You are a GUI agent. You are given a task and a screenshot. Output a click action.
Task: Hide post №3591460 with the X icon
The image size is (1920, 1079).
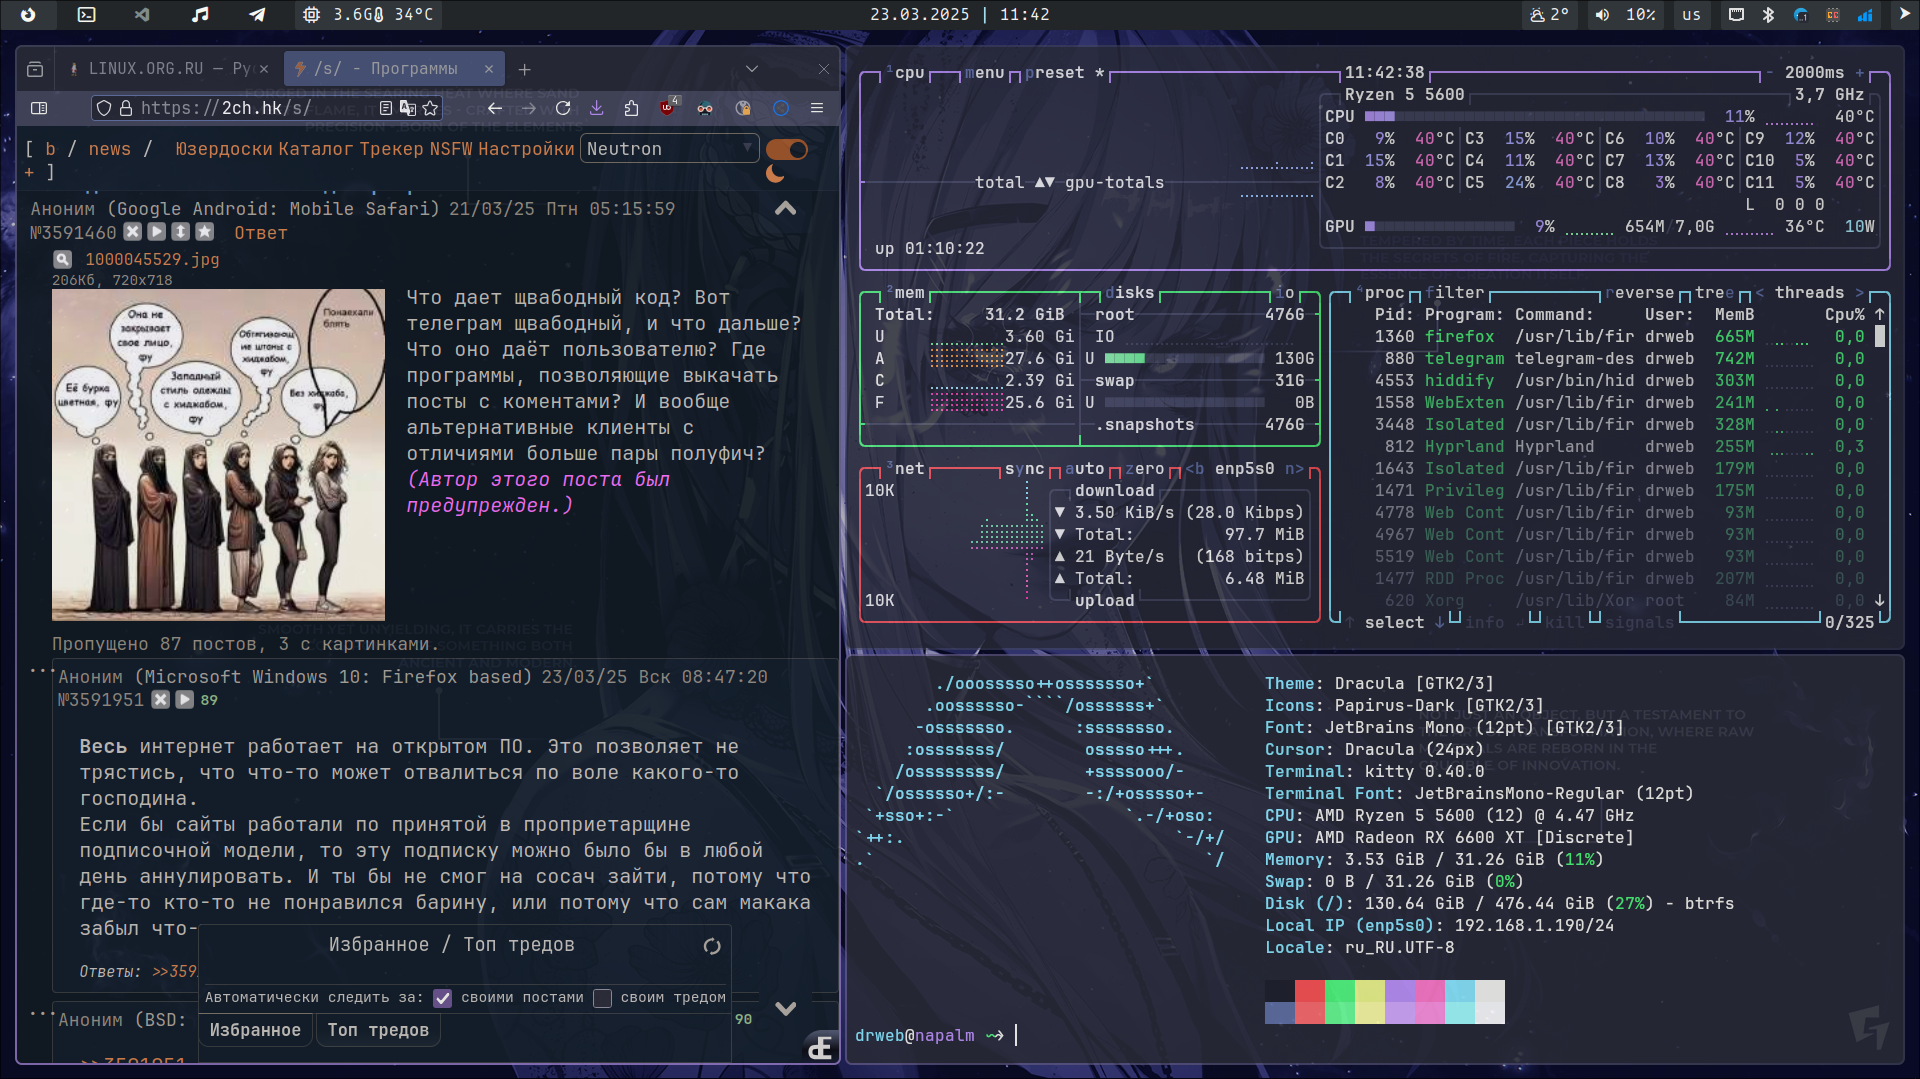point(133,232)
